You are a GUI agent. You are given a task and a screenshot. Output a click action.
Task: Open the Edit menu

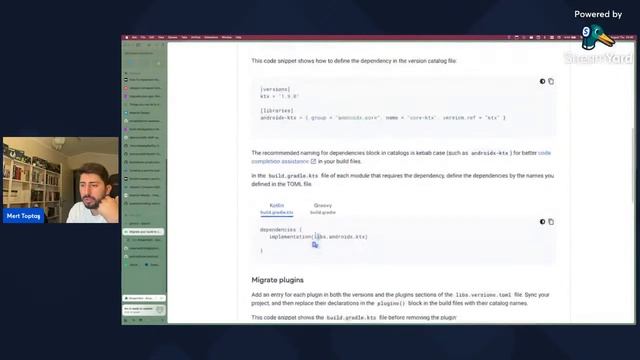151,37
